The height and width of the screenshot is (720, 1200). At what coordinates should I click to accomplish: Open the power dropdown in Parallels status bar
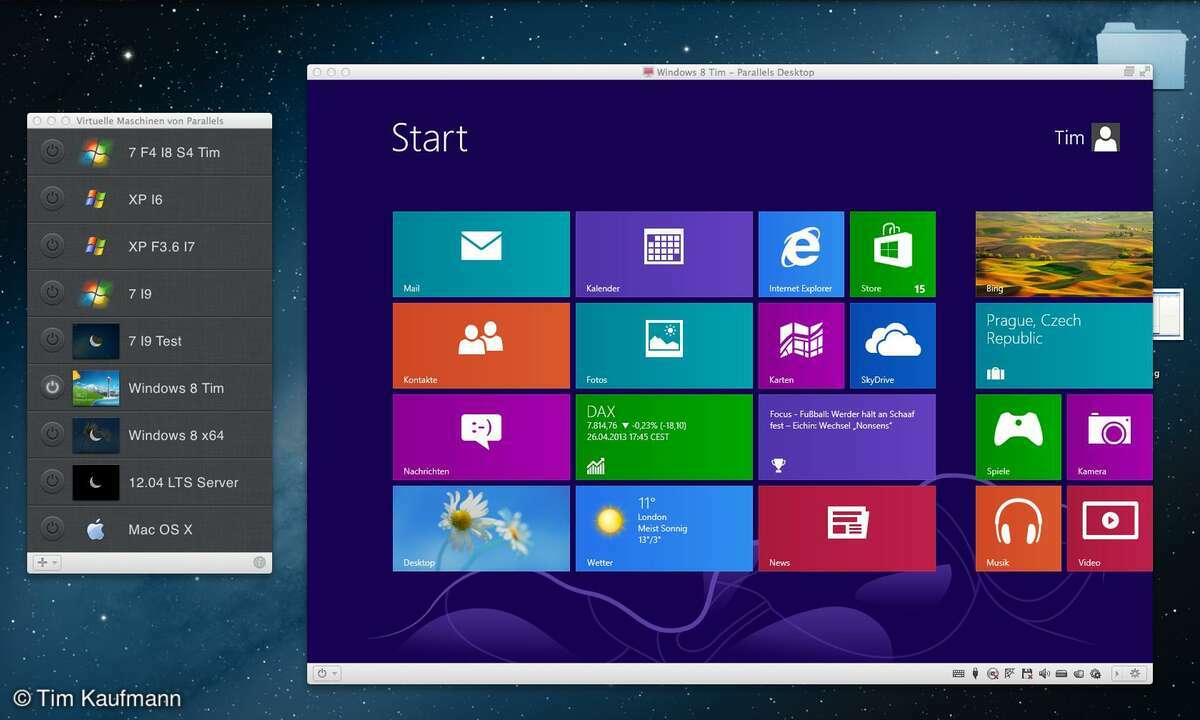tap(327, 674)
